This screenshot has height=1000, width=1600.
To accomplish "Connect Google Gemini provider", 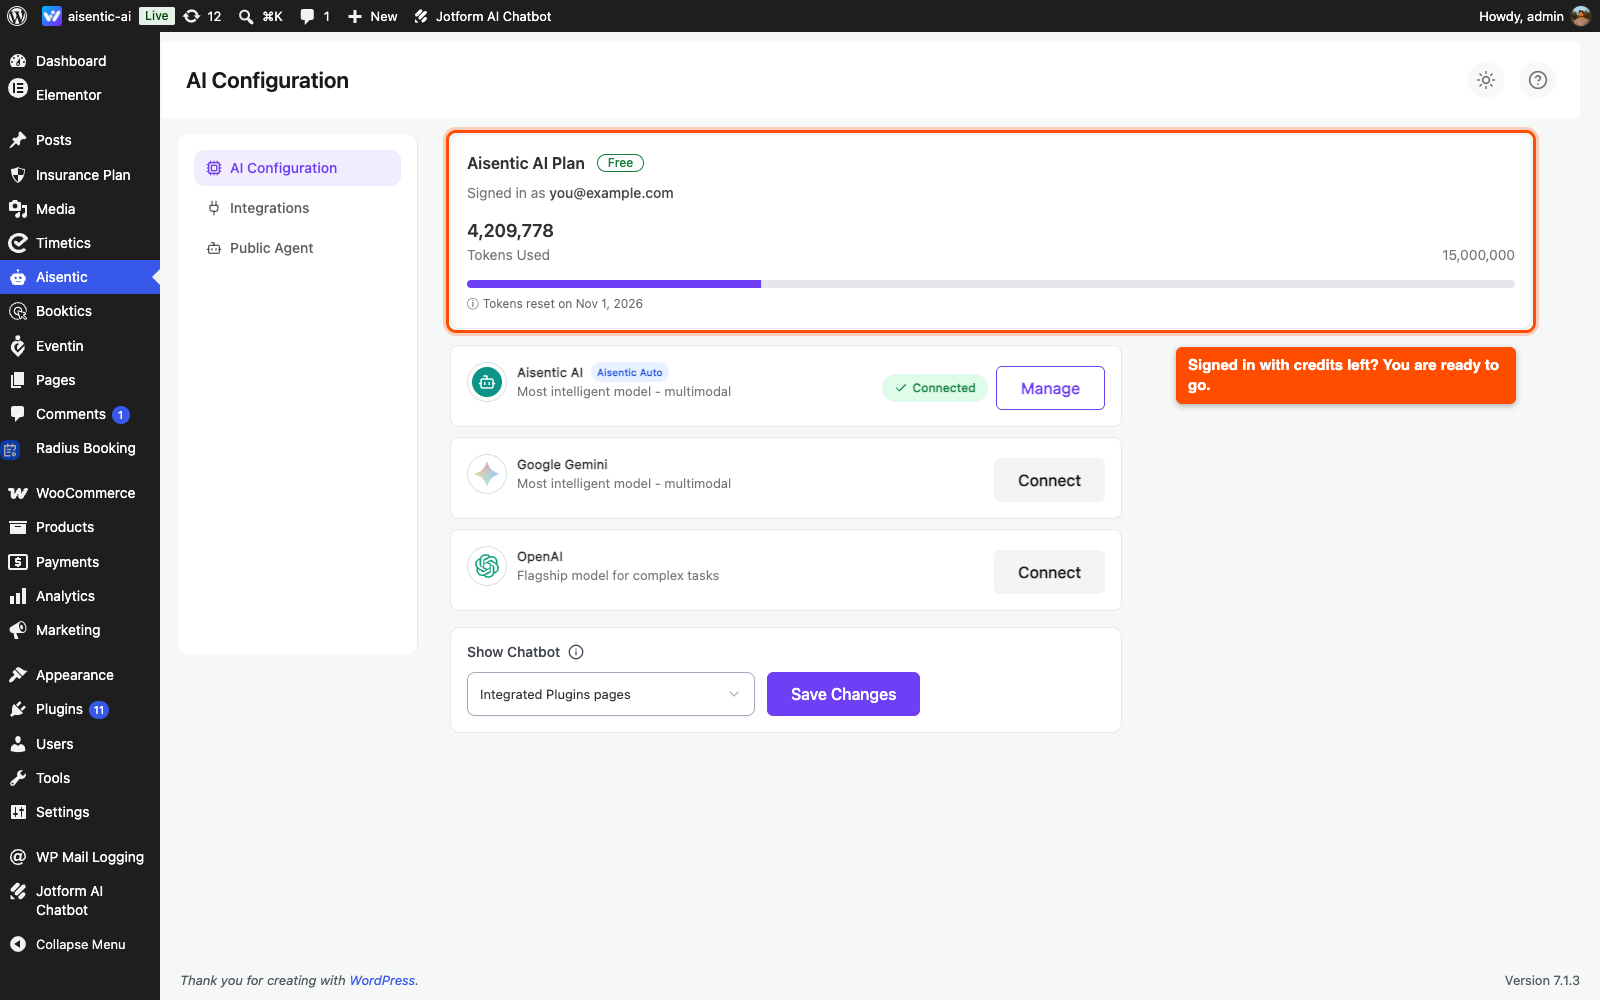I will (1049, 480).
